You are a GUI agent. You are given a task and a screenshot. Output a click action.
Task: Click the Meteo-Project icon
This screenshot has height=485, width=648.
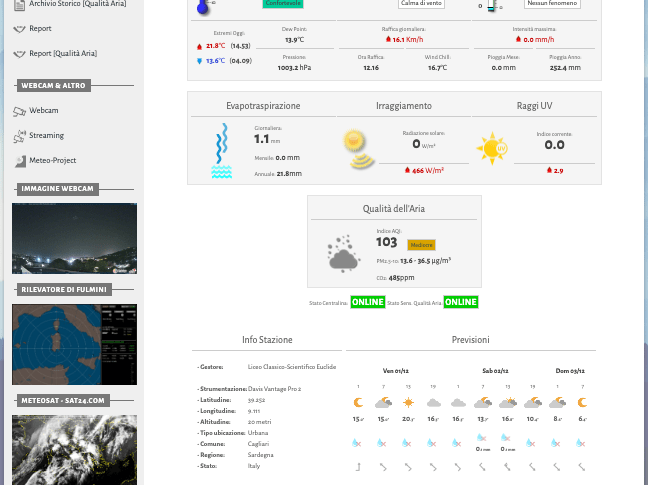coord(20,162)
